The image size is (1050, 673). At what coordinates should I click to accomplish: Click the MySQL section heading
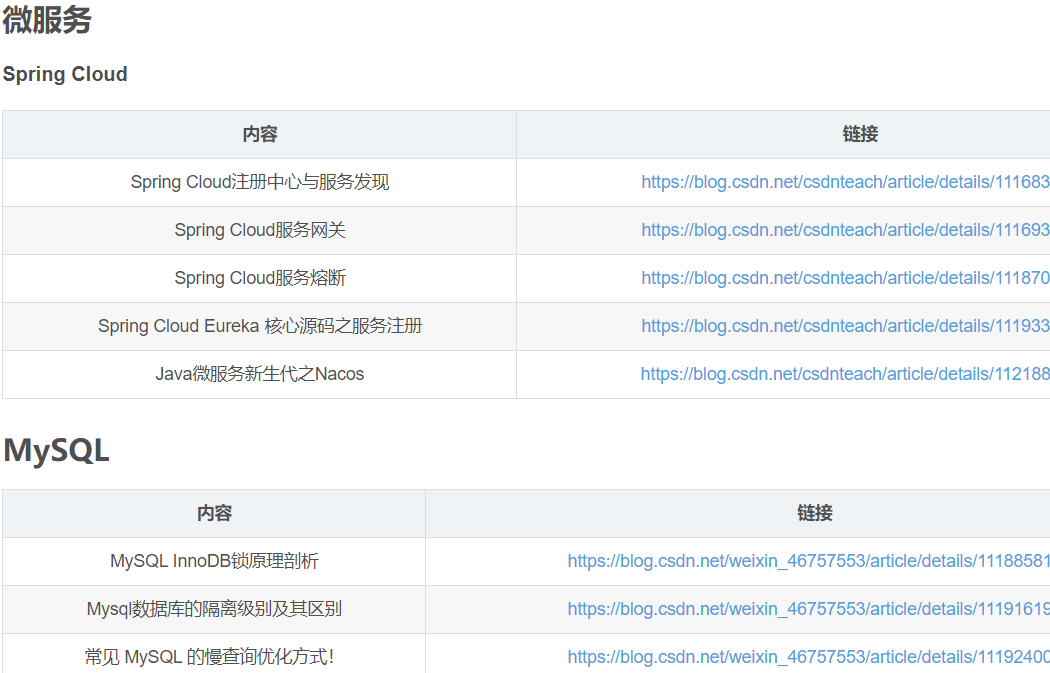(x=56, y=450)
